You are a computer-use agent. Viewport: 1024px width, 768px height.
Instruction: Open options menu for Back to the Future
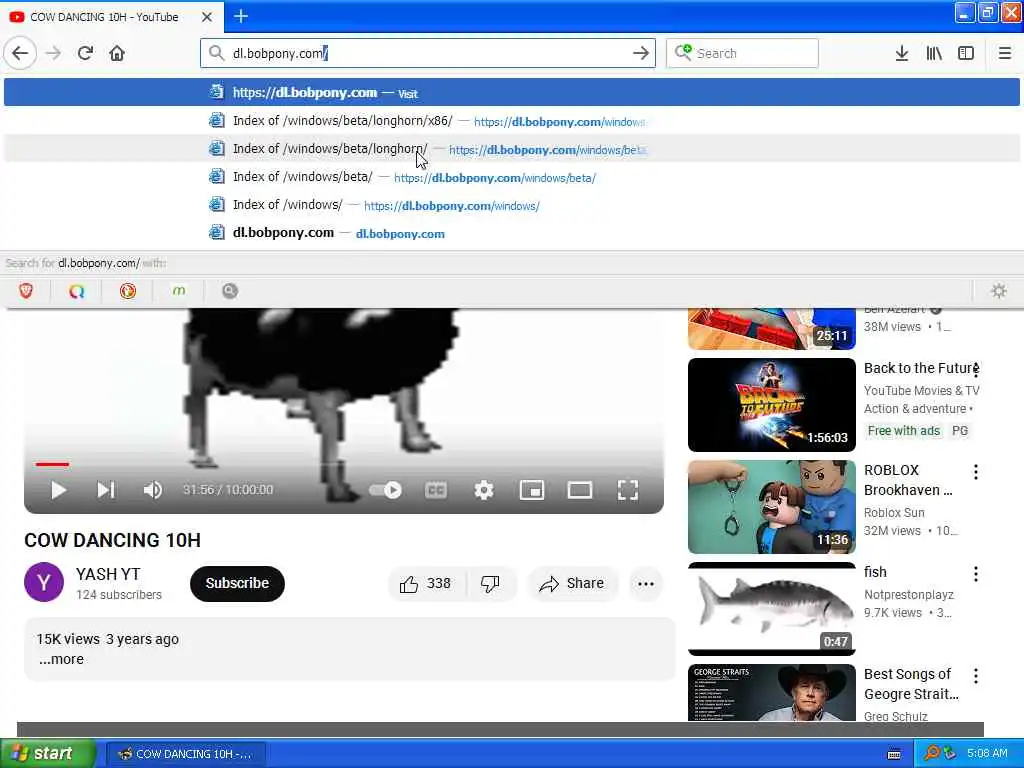tap(976, 370)
